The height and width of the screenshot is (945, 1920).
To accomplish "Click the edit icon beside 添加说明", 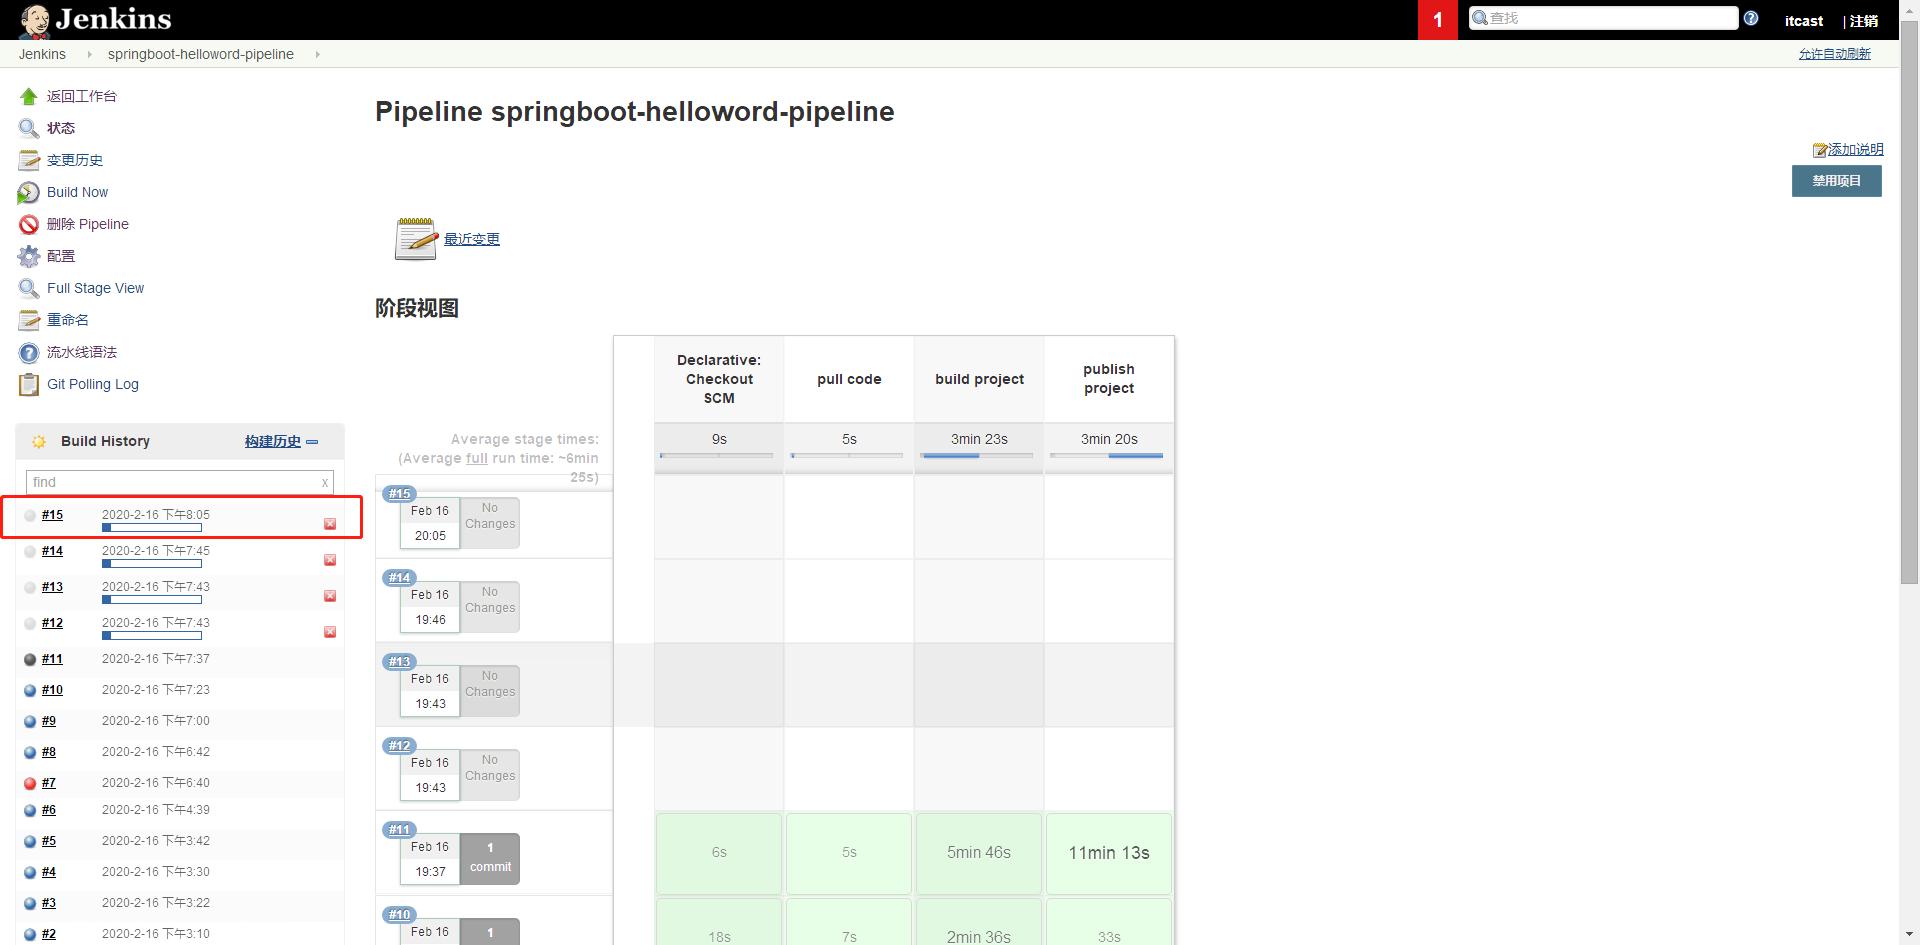I will point(1820,150).
